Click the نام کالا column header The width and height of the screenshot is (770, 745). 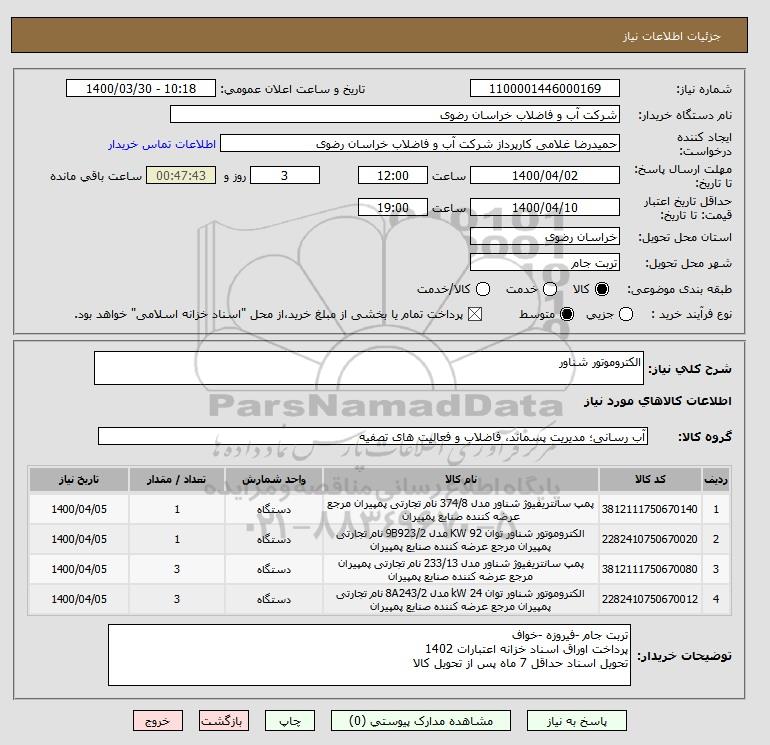461,479
